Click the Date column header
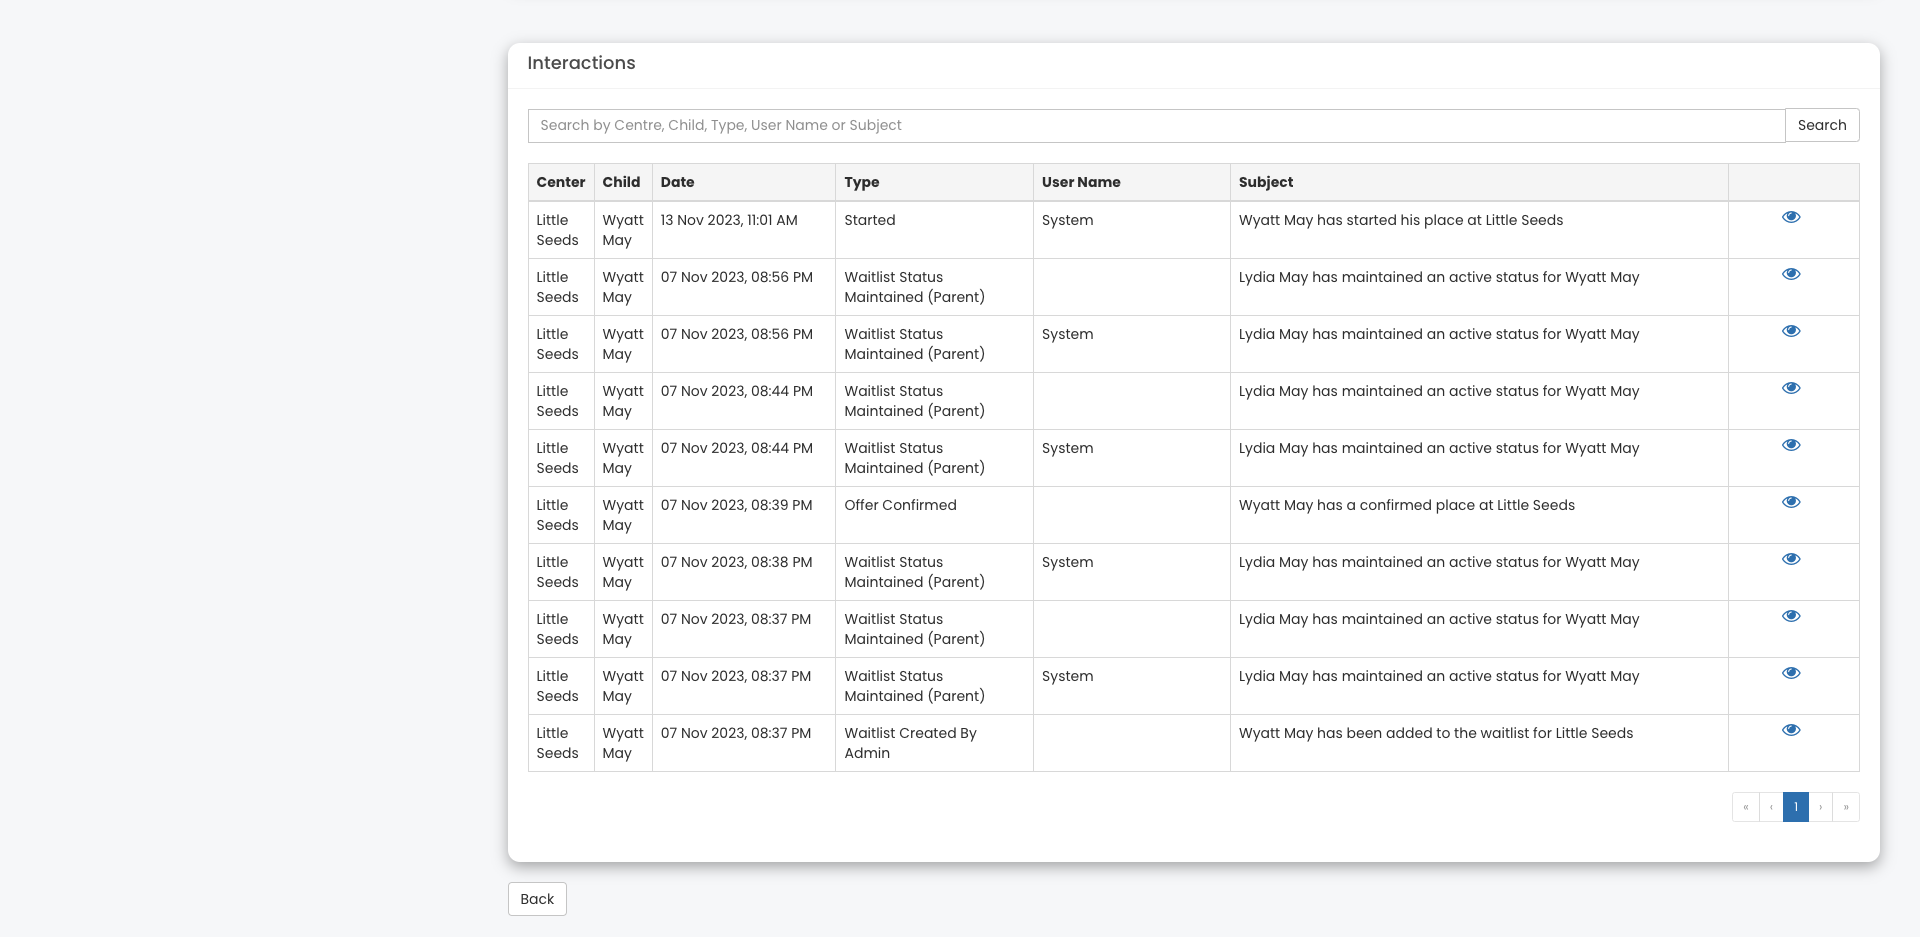The image size is (1920, 937). [677, 182]
